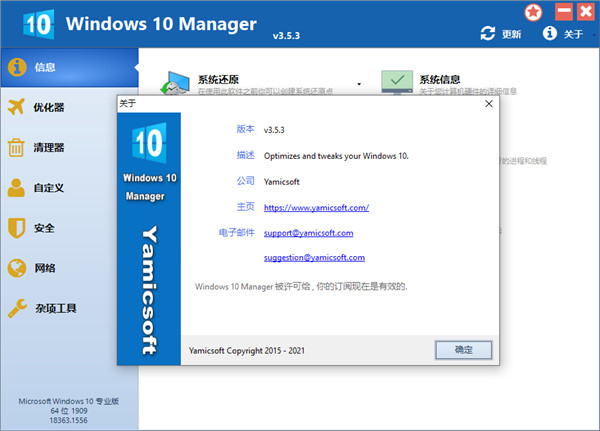This screenshot has width=600, height=431.
Task: Click the wrench icon for 杂项工具
Action: pyautogui.click(x=16, y=308)
